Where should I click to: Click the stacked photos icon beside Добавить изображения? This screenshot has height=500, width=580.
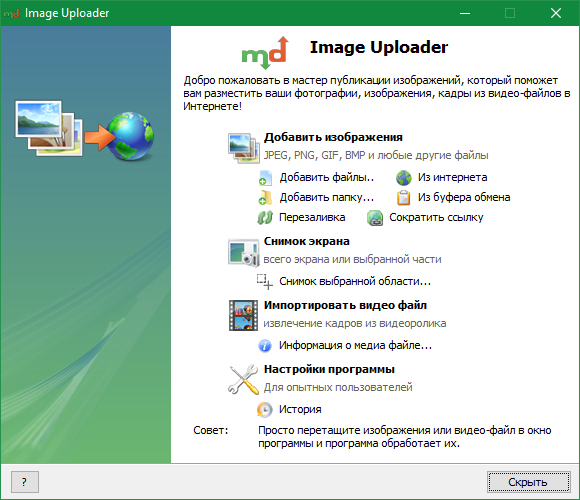point(243,148)
